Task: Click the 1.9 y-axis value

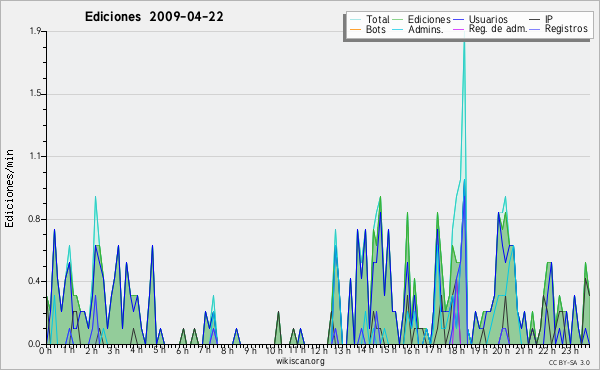Action: [x=35, y=31]
